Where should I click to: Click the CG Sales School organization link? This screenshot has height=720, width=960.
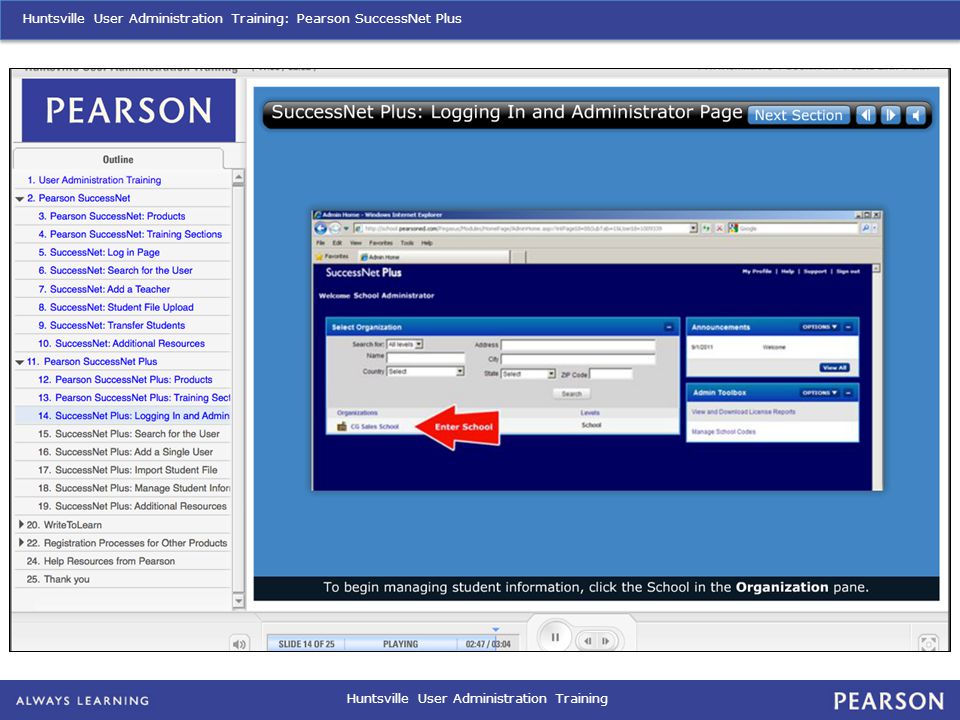pos(375,427)
